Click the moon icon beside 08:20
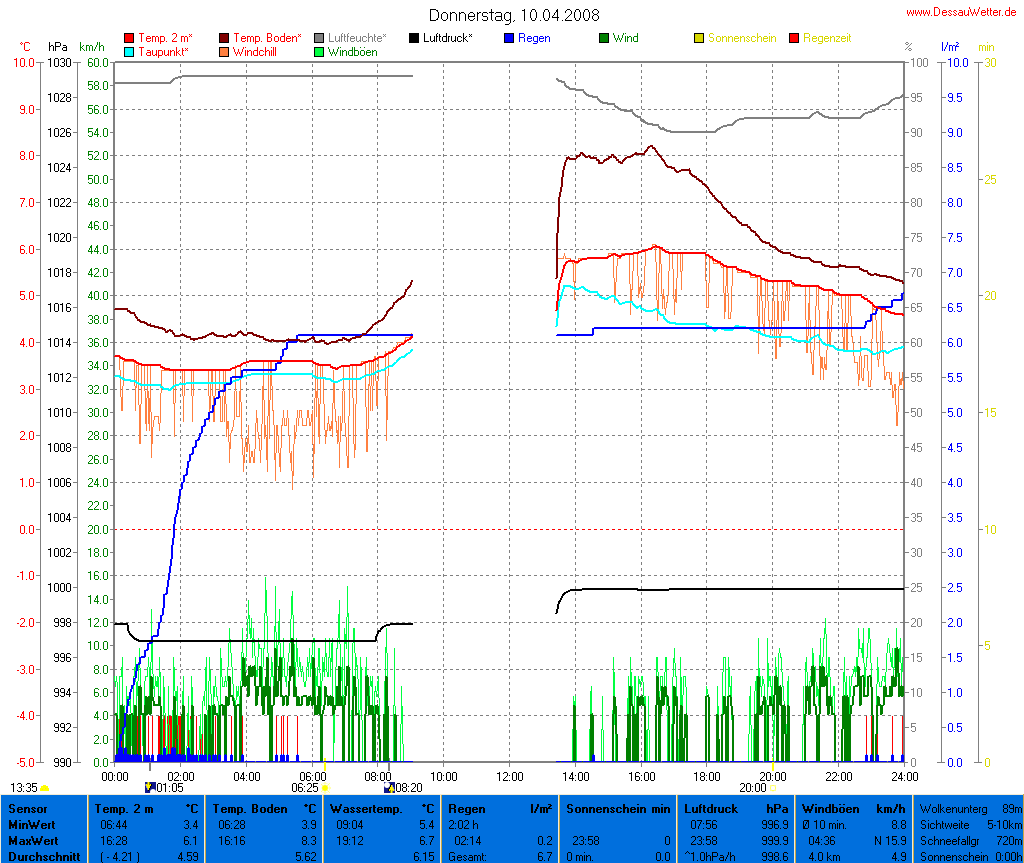 [390, 787]
